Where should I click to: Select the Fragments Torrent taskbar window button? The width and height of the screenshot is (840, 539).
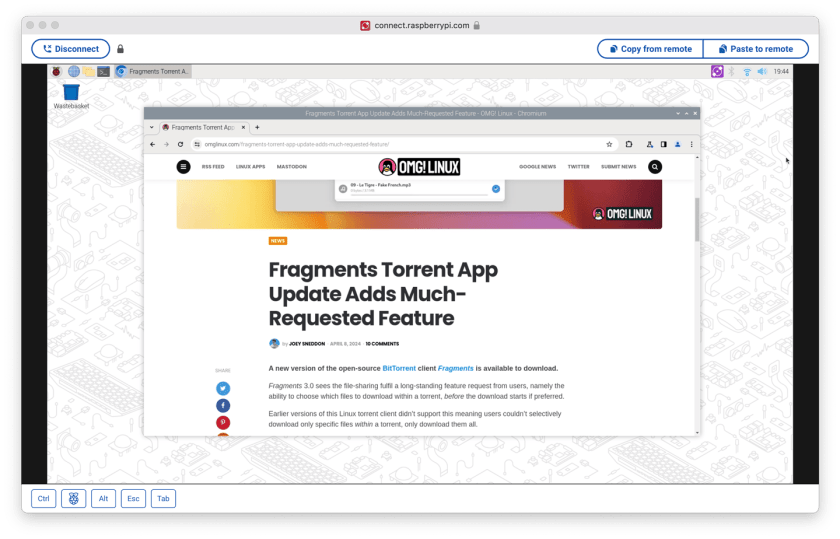coord(153,71)
